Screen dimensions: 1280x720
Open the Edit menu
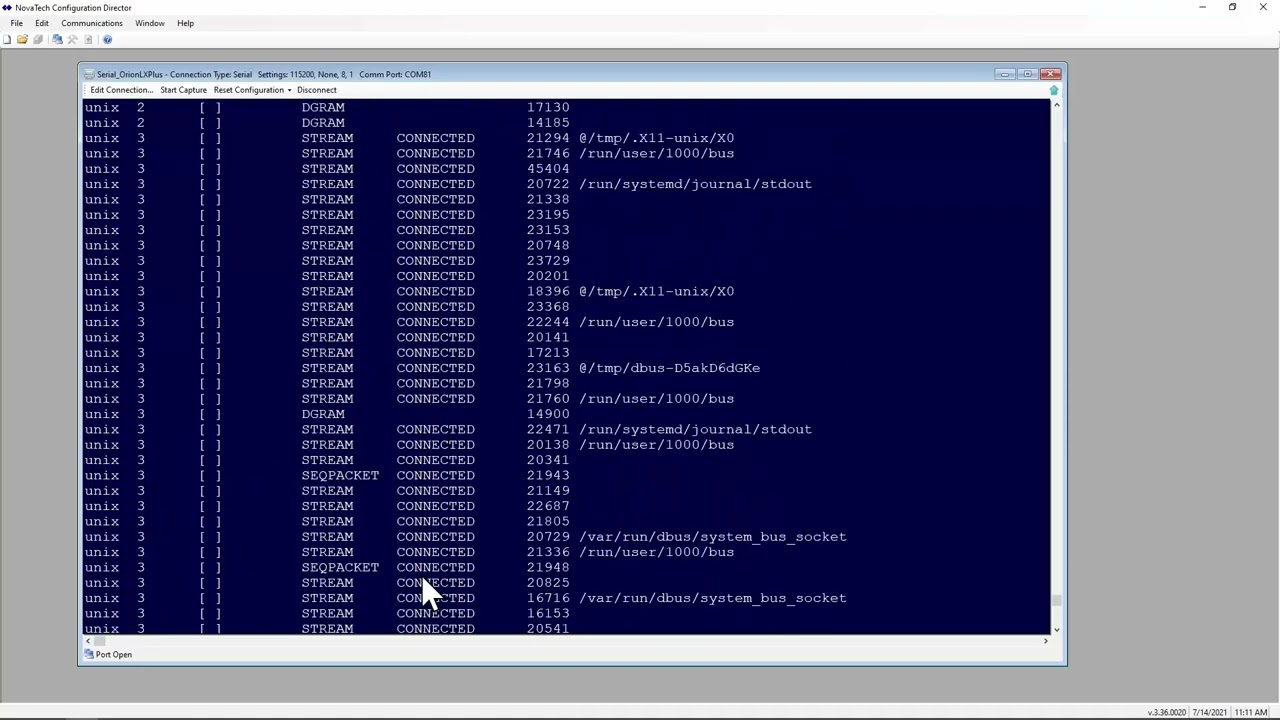click(42, 23)
